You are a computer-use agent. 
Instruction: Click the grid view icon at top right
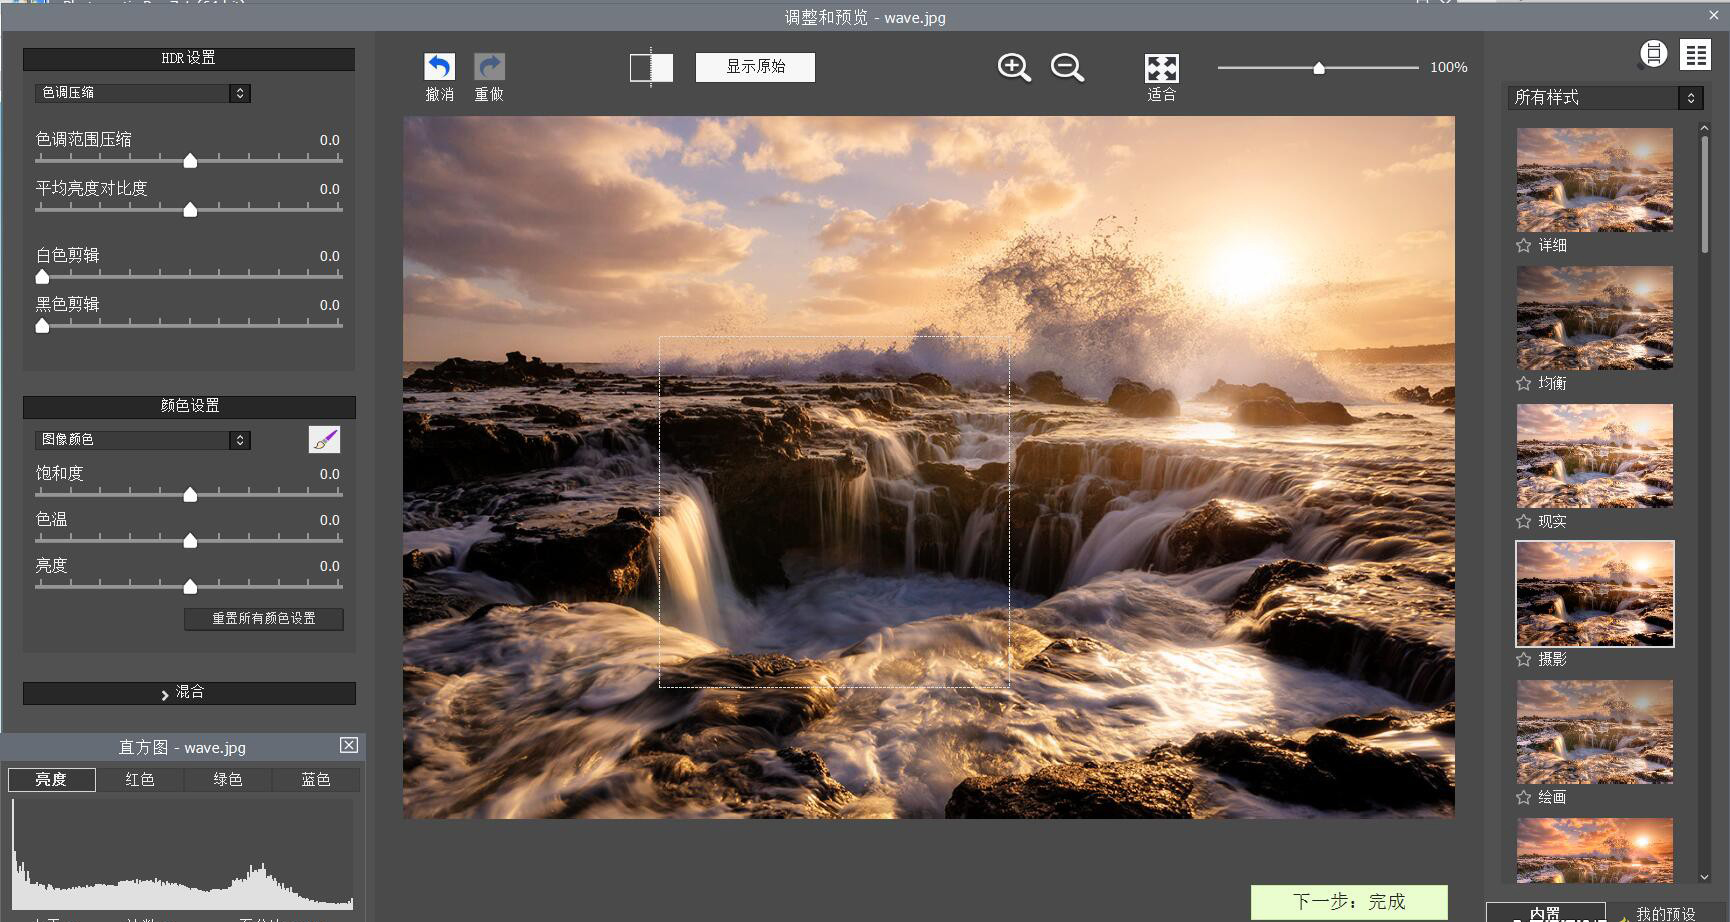click(x=1695, y=54)
